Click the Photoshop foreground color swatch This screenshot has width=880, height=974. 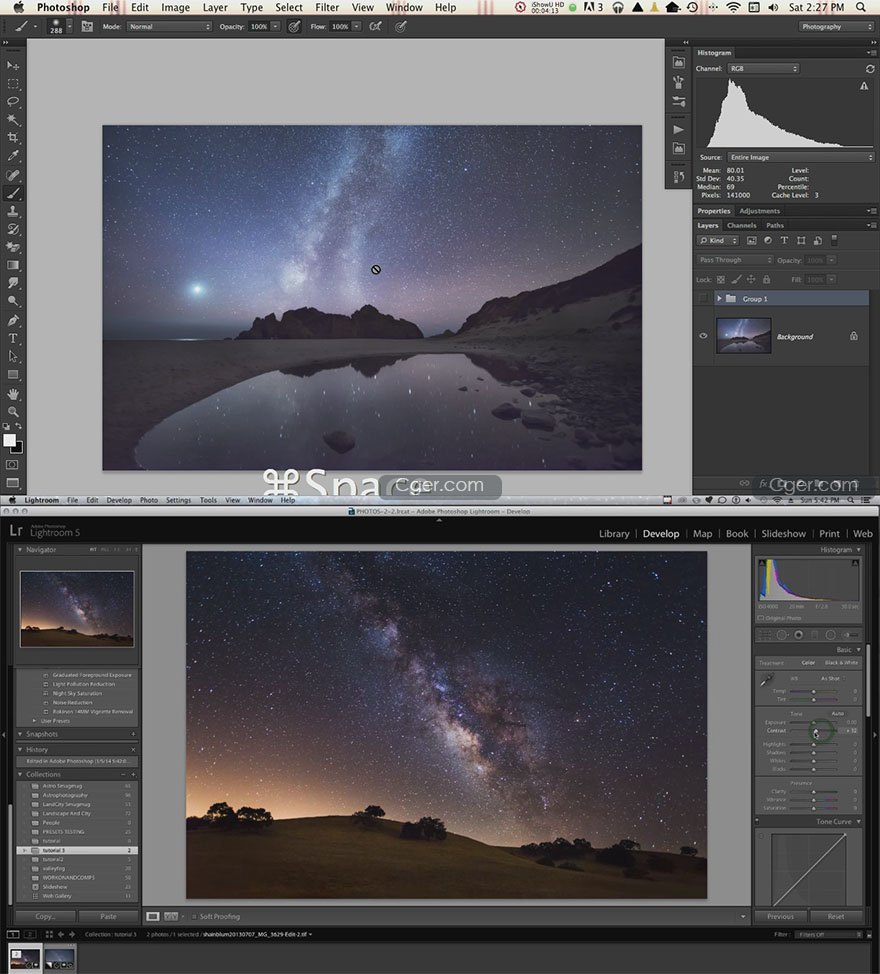tap(9, 440)
